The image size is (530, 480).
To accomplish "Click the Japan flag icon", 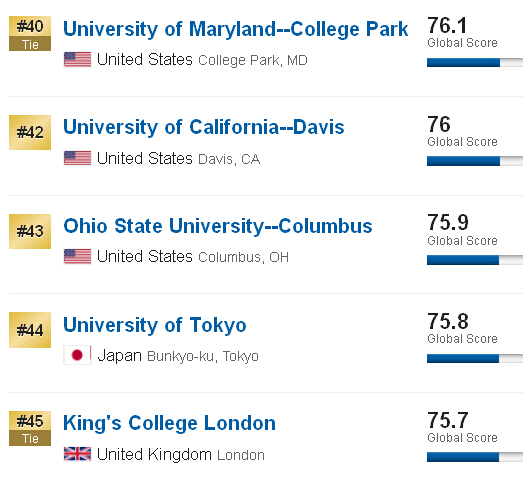I will coord(77,355).
